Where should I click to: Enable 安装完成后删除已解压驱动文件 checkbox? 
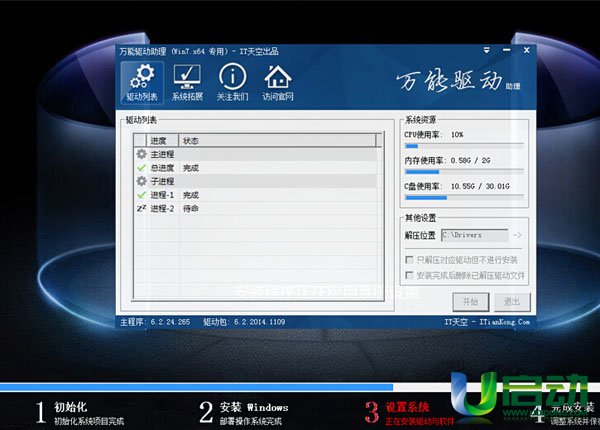coord(409,275)
